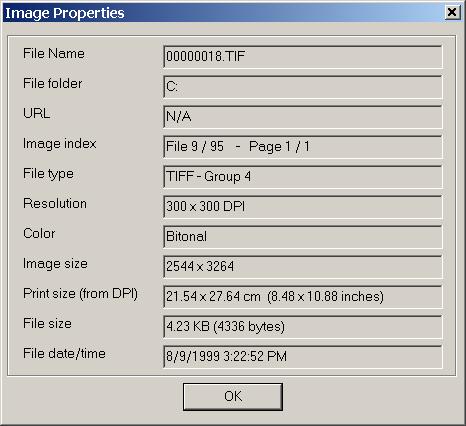Click the Image index value field
This screenshot has width=466, height=426.
pyautogui.click(x=303, y=147)
